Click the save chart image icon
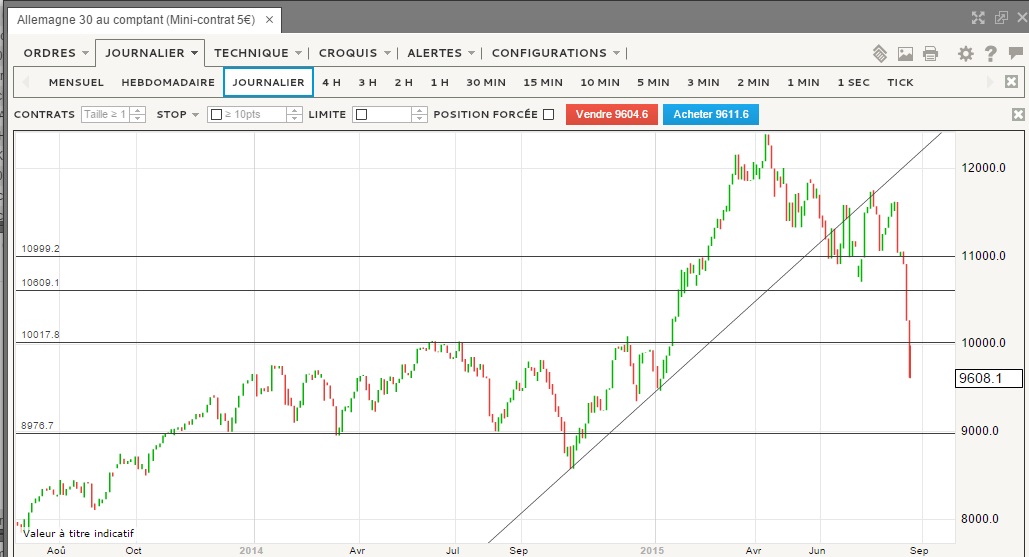 pyautogui.click(x=906, y=53)
